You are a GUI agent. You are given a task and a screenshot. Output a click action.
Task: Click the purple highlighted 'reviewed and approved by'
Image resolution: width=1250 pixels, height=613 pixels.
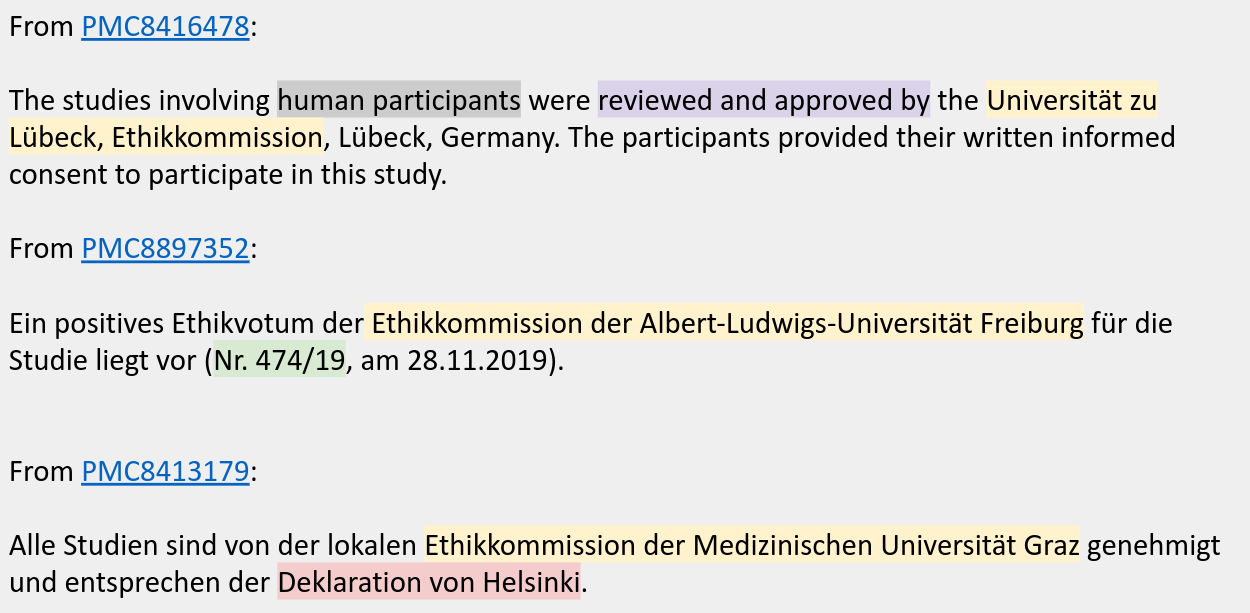pyautogui.click(x=764, y=100)
